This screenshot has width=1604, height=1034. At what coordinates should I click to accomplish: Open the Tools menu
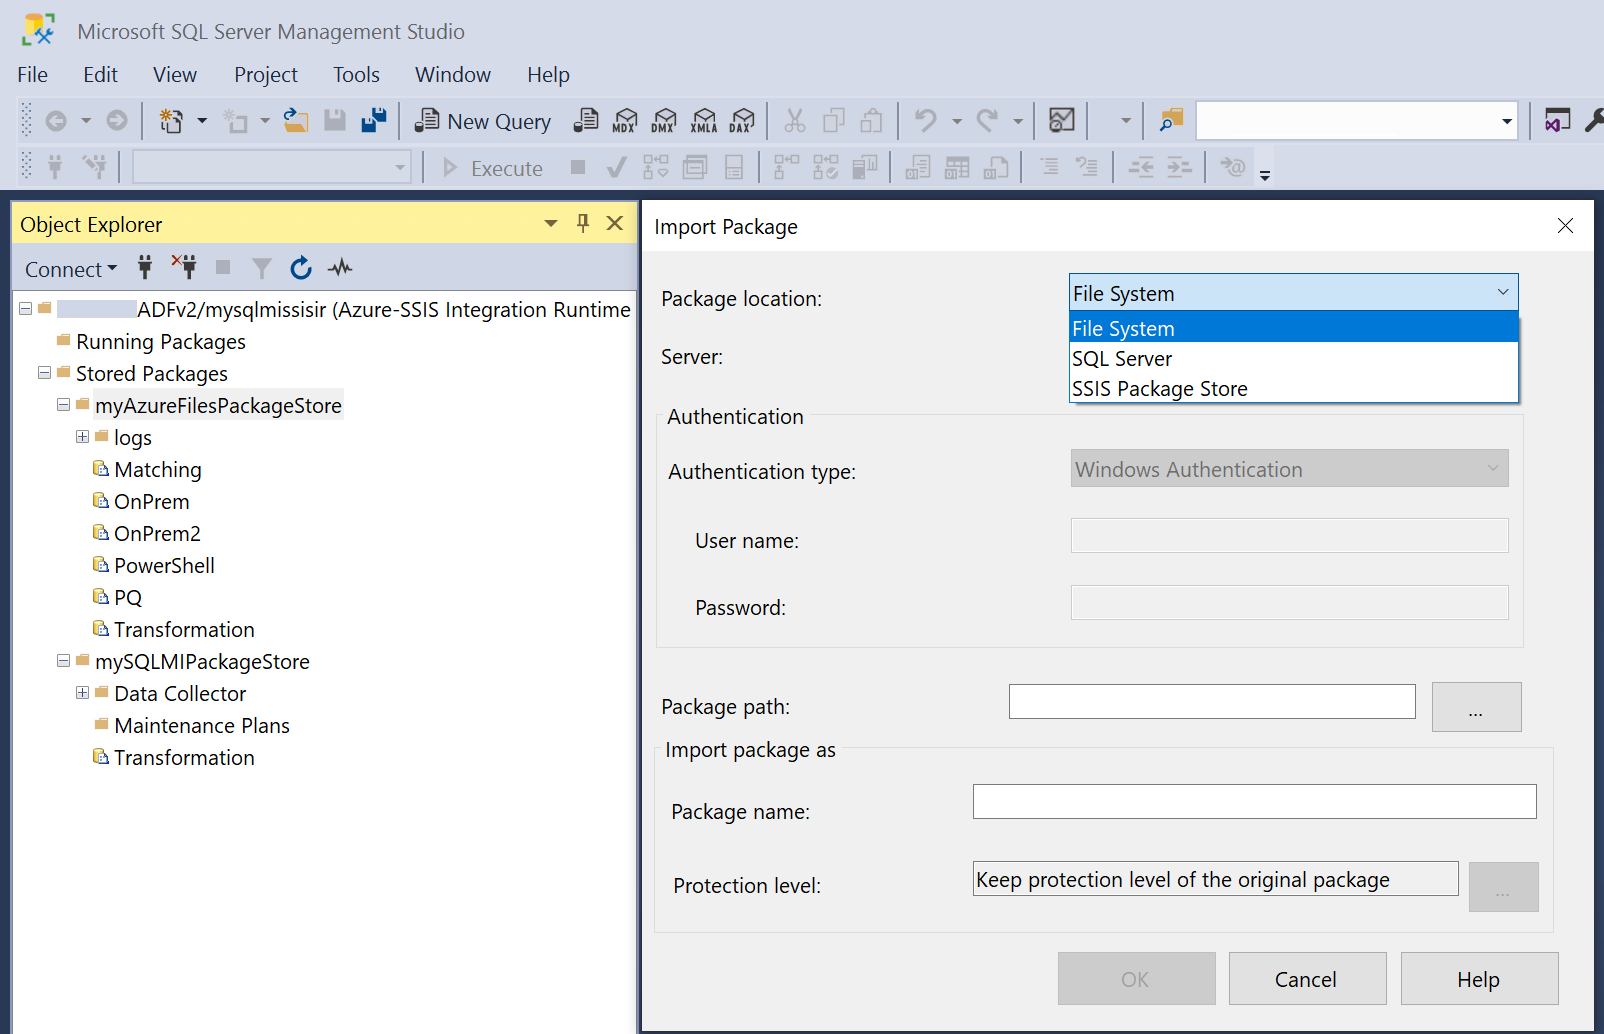pyautogui.click(x=356, y=75)
